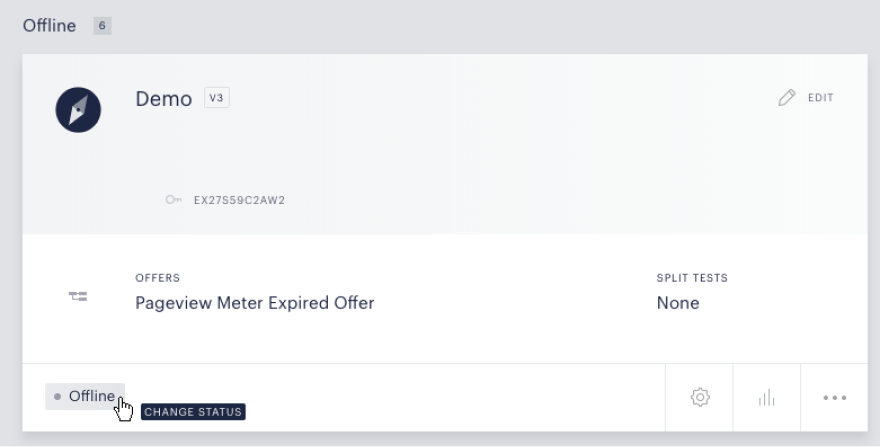Click the offers flow icon
Screen dimensions: 880x447
click(78, 296)
